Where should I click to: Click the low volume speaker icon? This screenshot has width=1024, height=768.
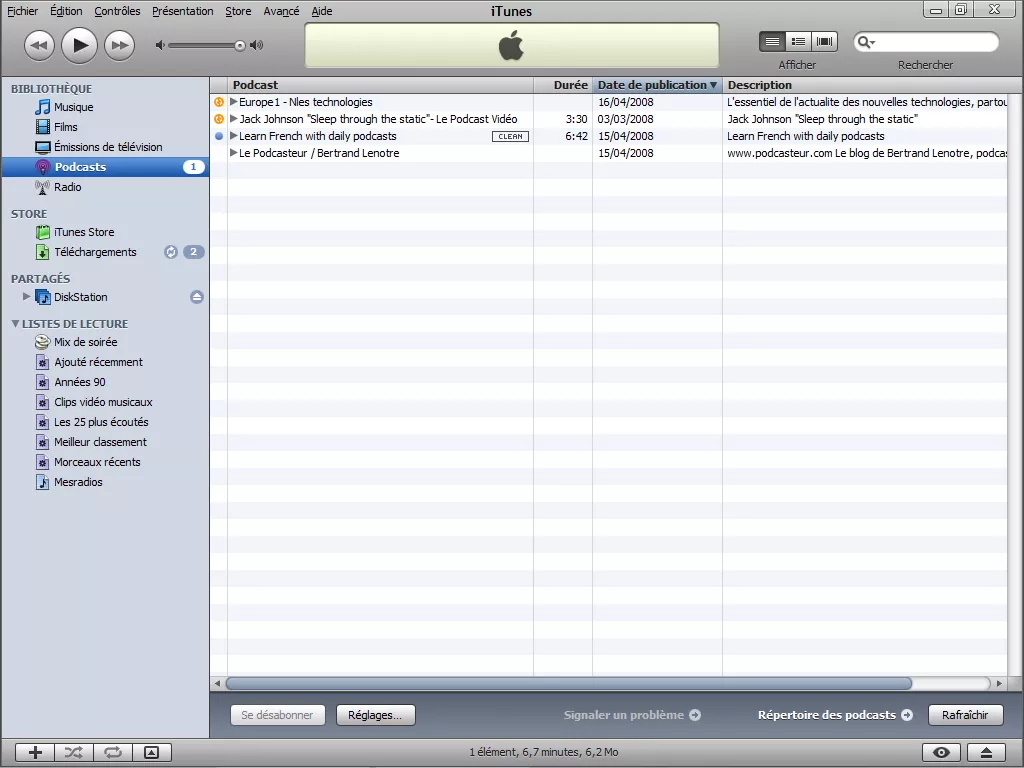(x=160, y=45)
